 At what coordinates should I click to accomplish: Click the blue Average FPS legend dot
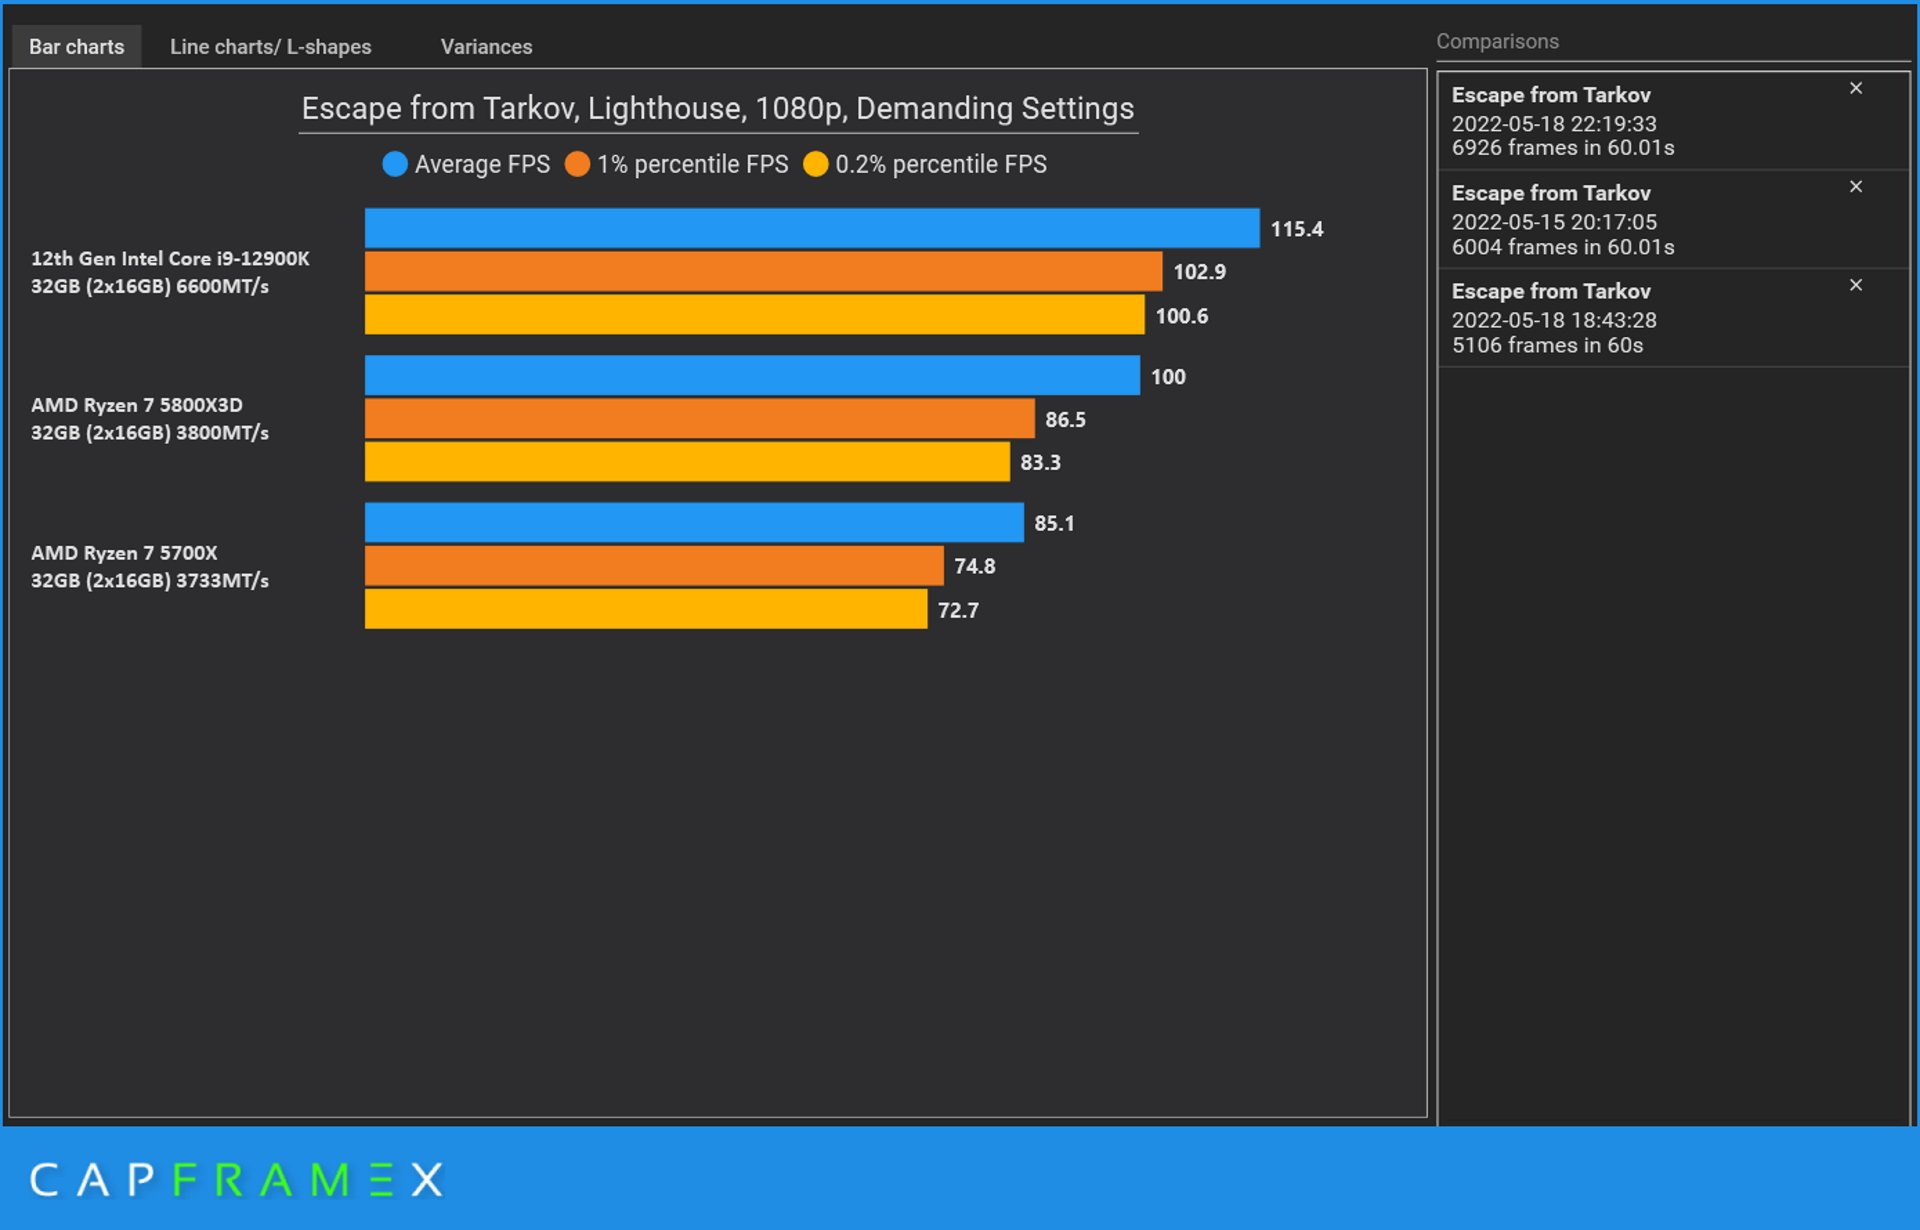(395, 164)
